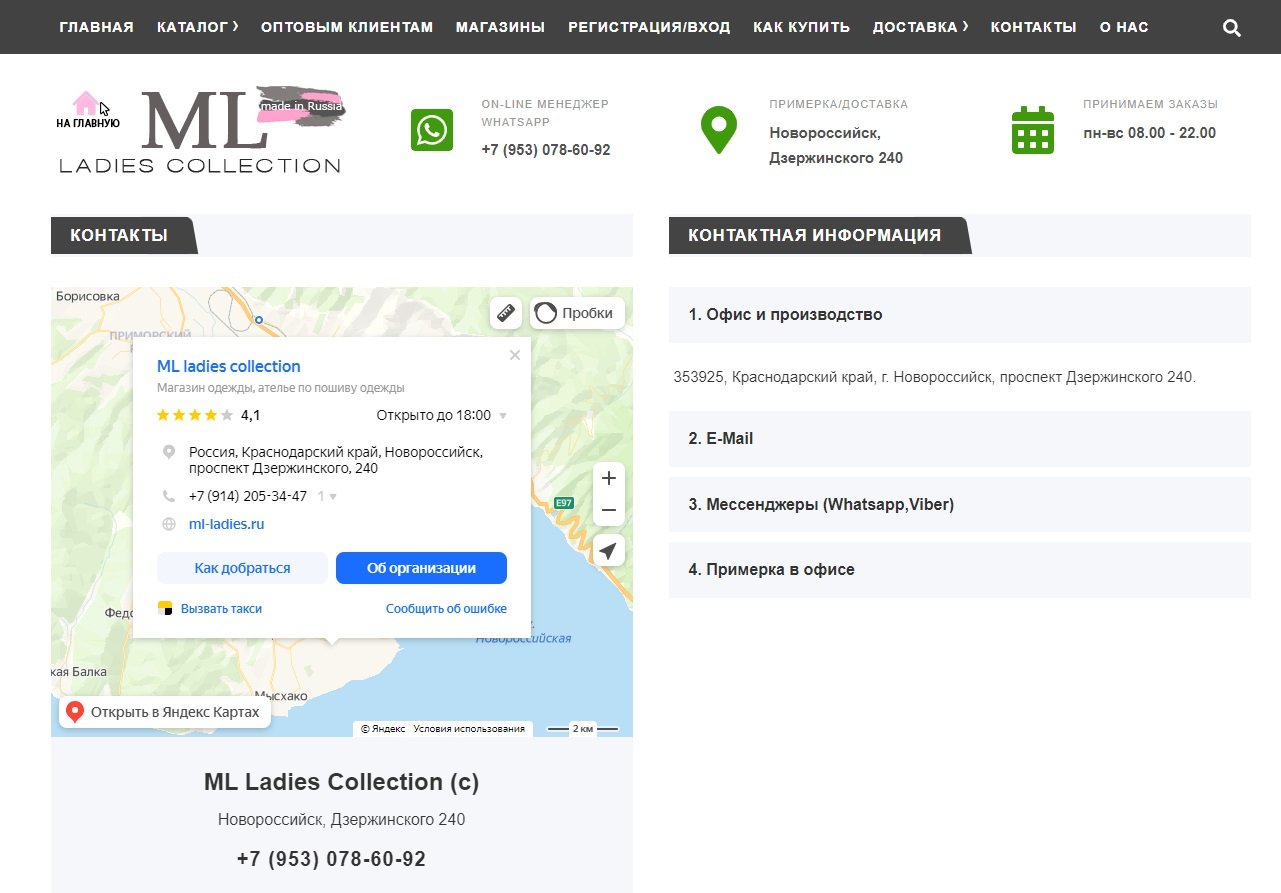Click 'Мысхако' place label on the map
The width and height of the screenshot is (1281, 893).
(281, 695)
